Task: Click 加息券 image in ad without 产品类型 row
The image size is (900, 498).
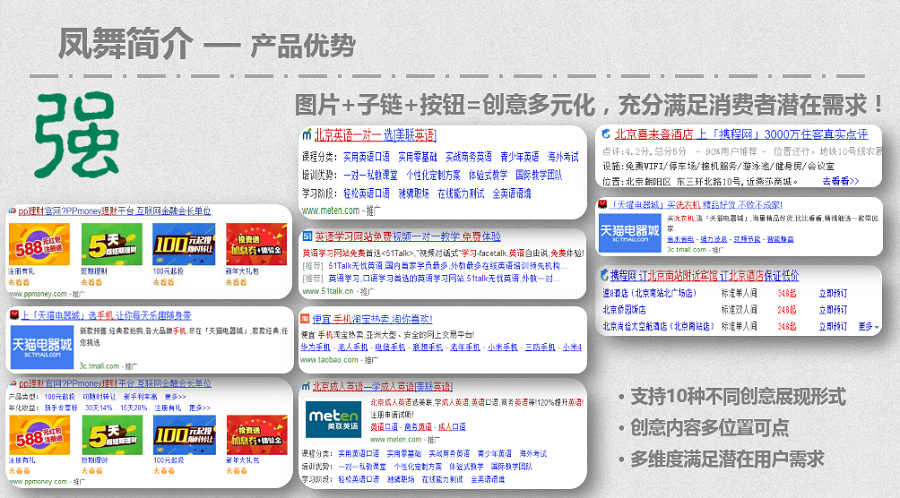Action: (x=256, y=245)
